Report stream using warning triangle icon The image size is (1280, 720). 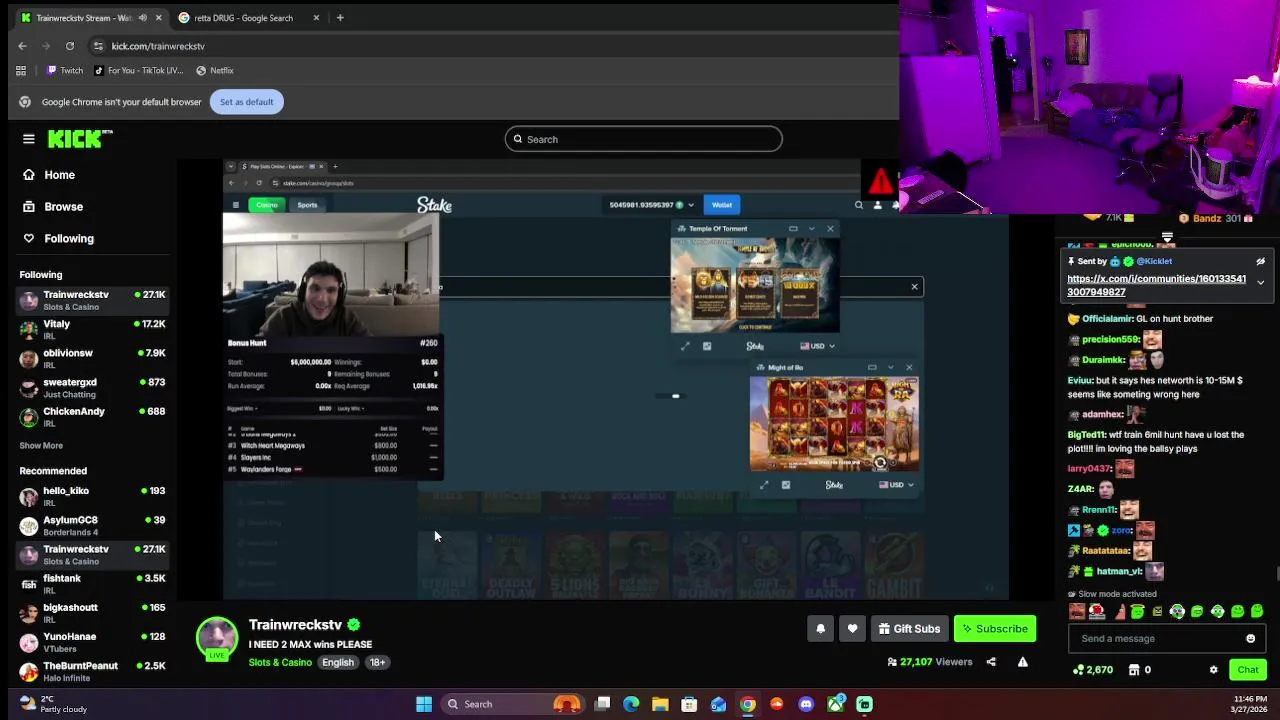point(1022,662)
